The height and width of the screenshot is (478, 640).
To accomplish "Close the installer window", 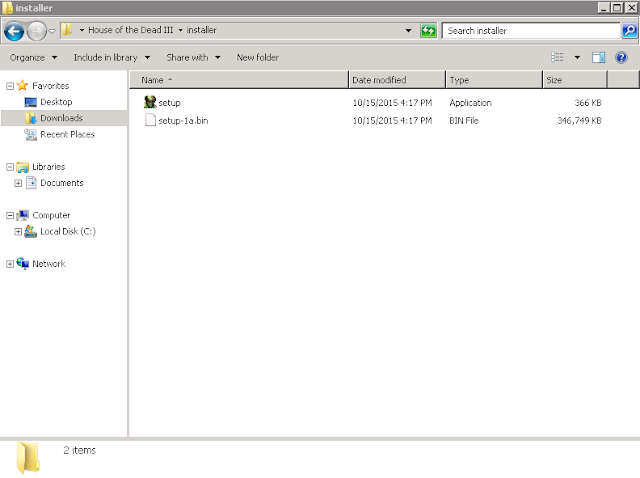I will pos(631,8).
